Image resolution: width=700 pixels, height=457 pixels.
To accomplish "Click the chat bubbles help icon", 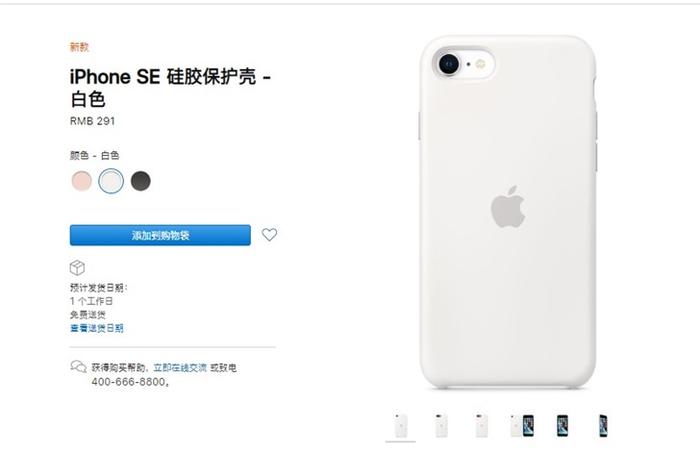I will tap(78, 367).
